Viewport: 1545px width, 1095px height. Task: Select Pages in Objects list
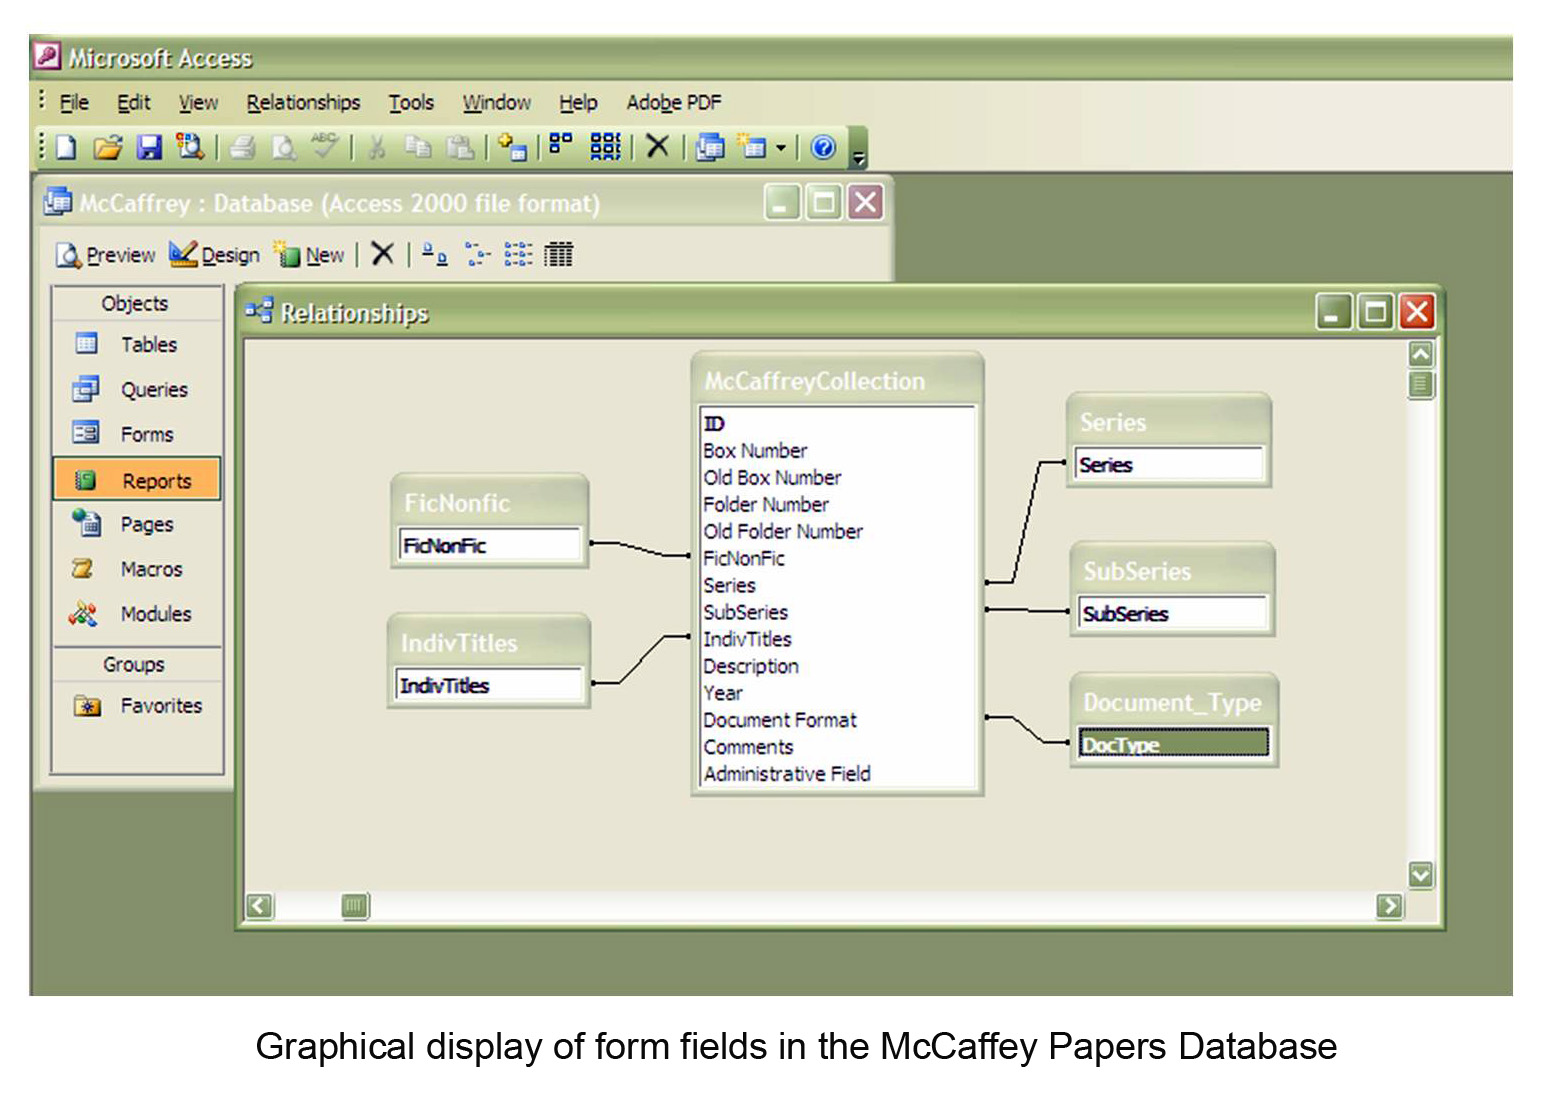tap(136, 524)
